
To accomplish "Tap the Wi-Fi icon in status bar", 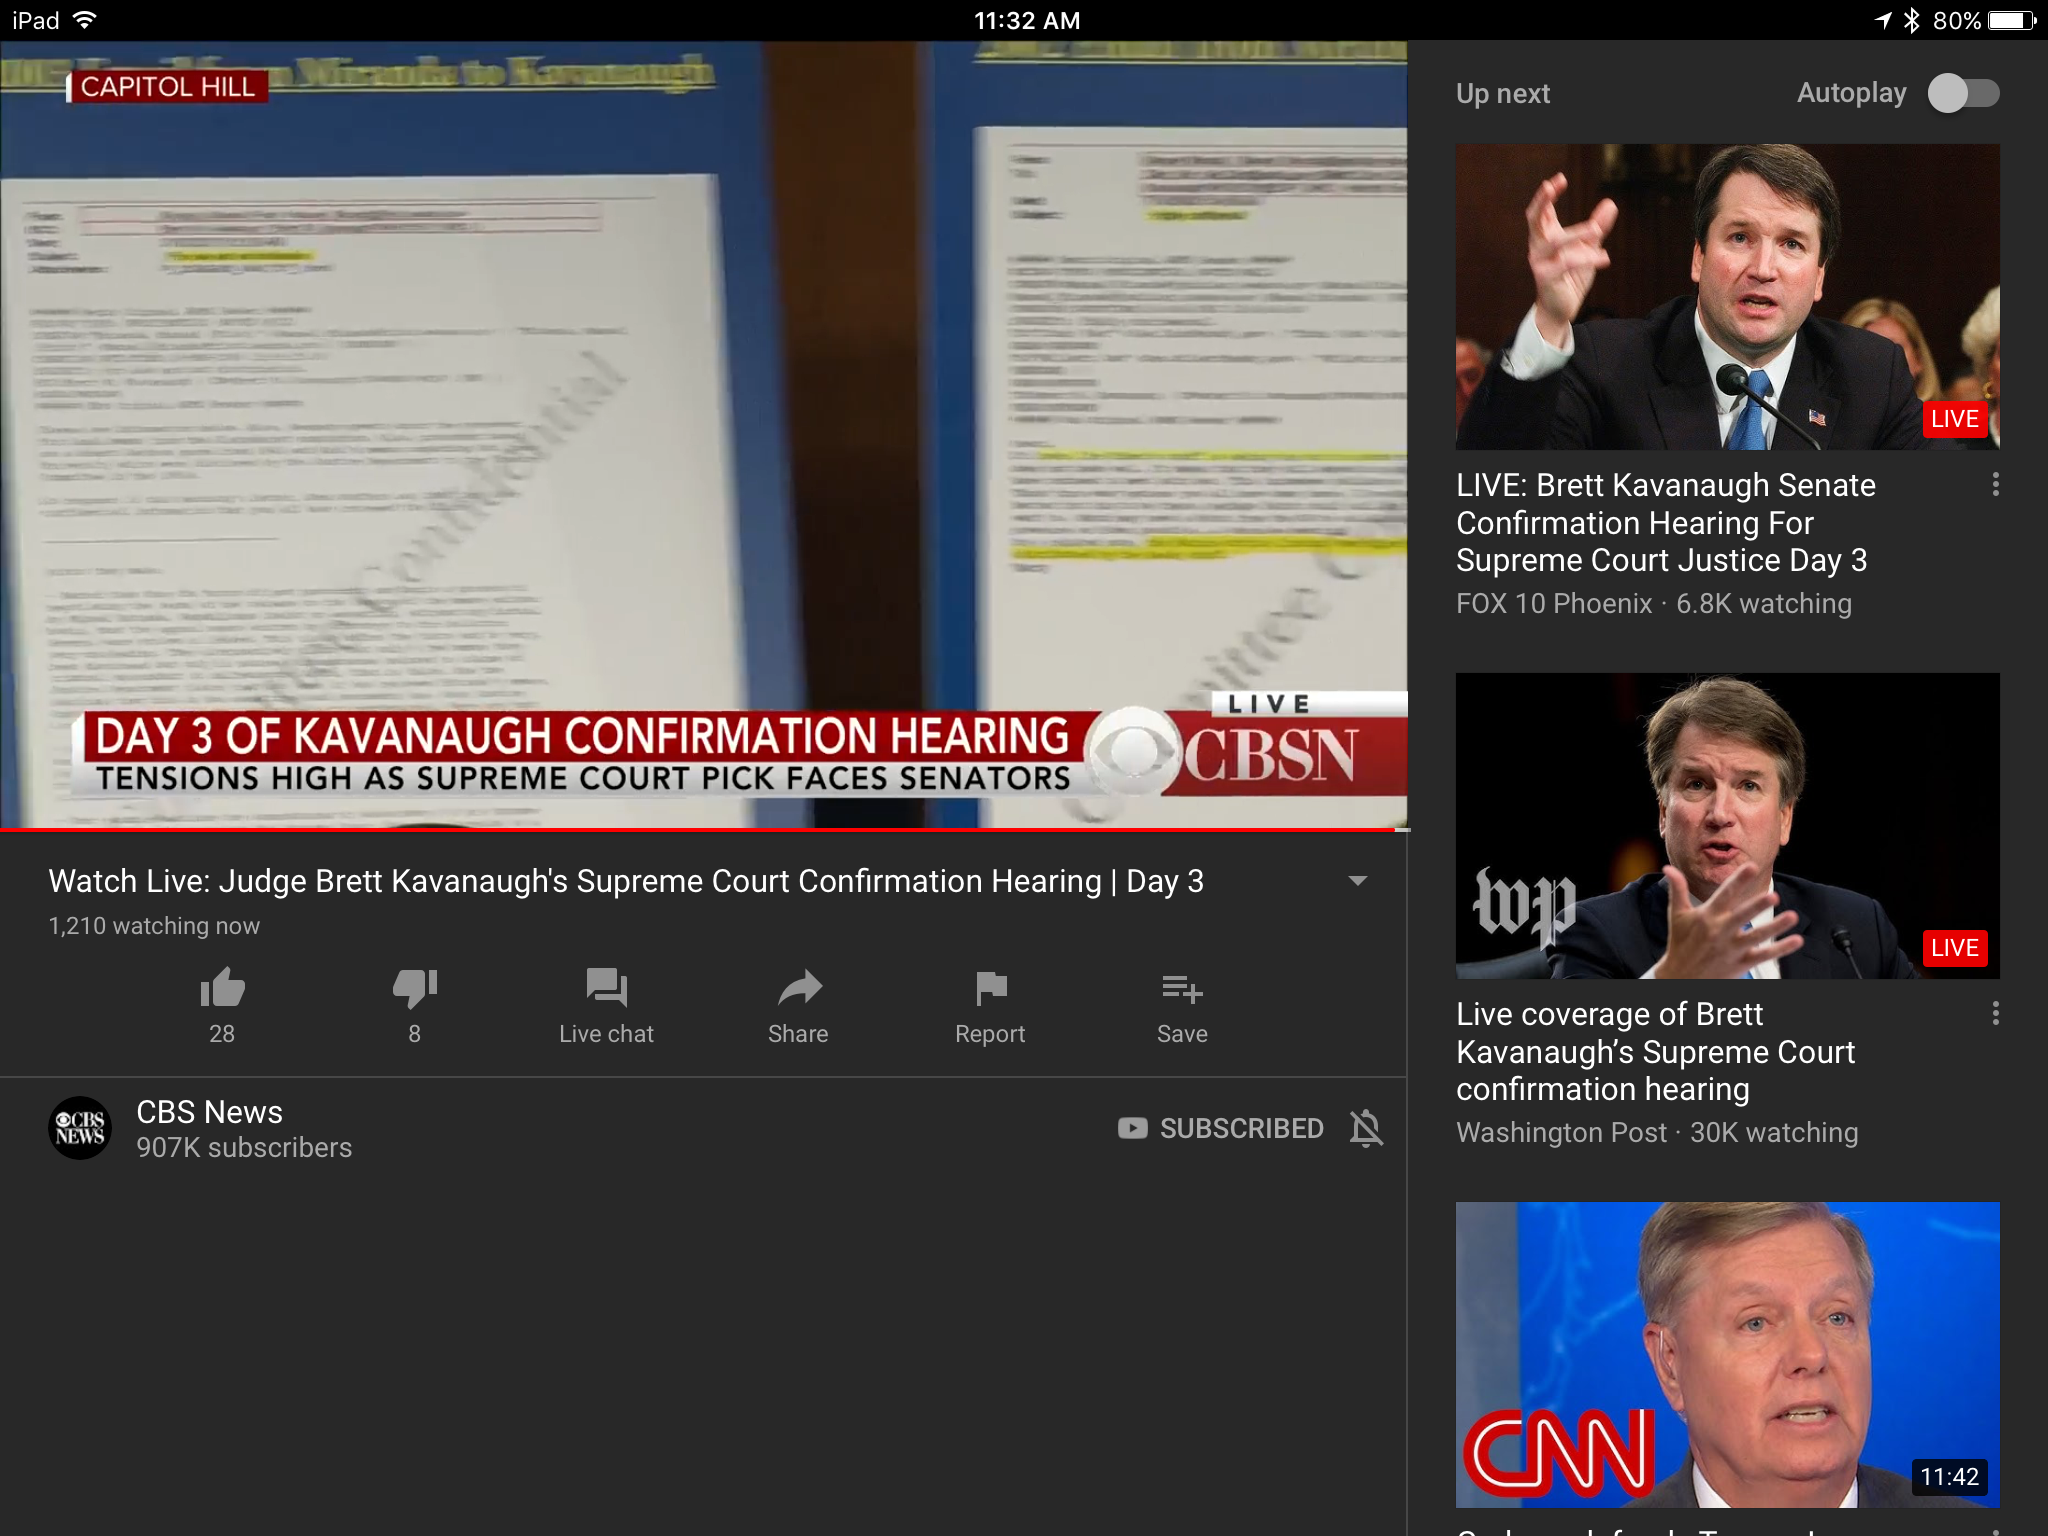I will point(85,20).
